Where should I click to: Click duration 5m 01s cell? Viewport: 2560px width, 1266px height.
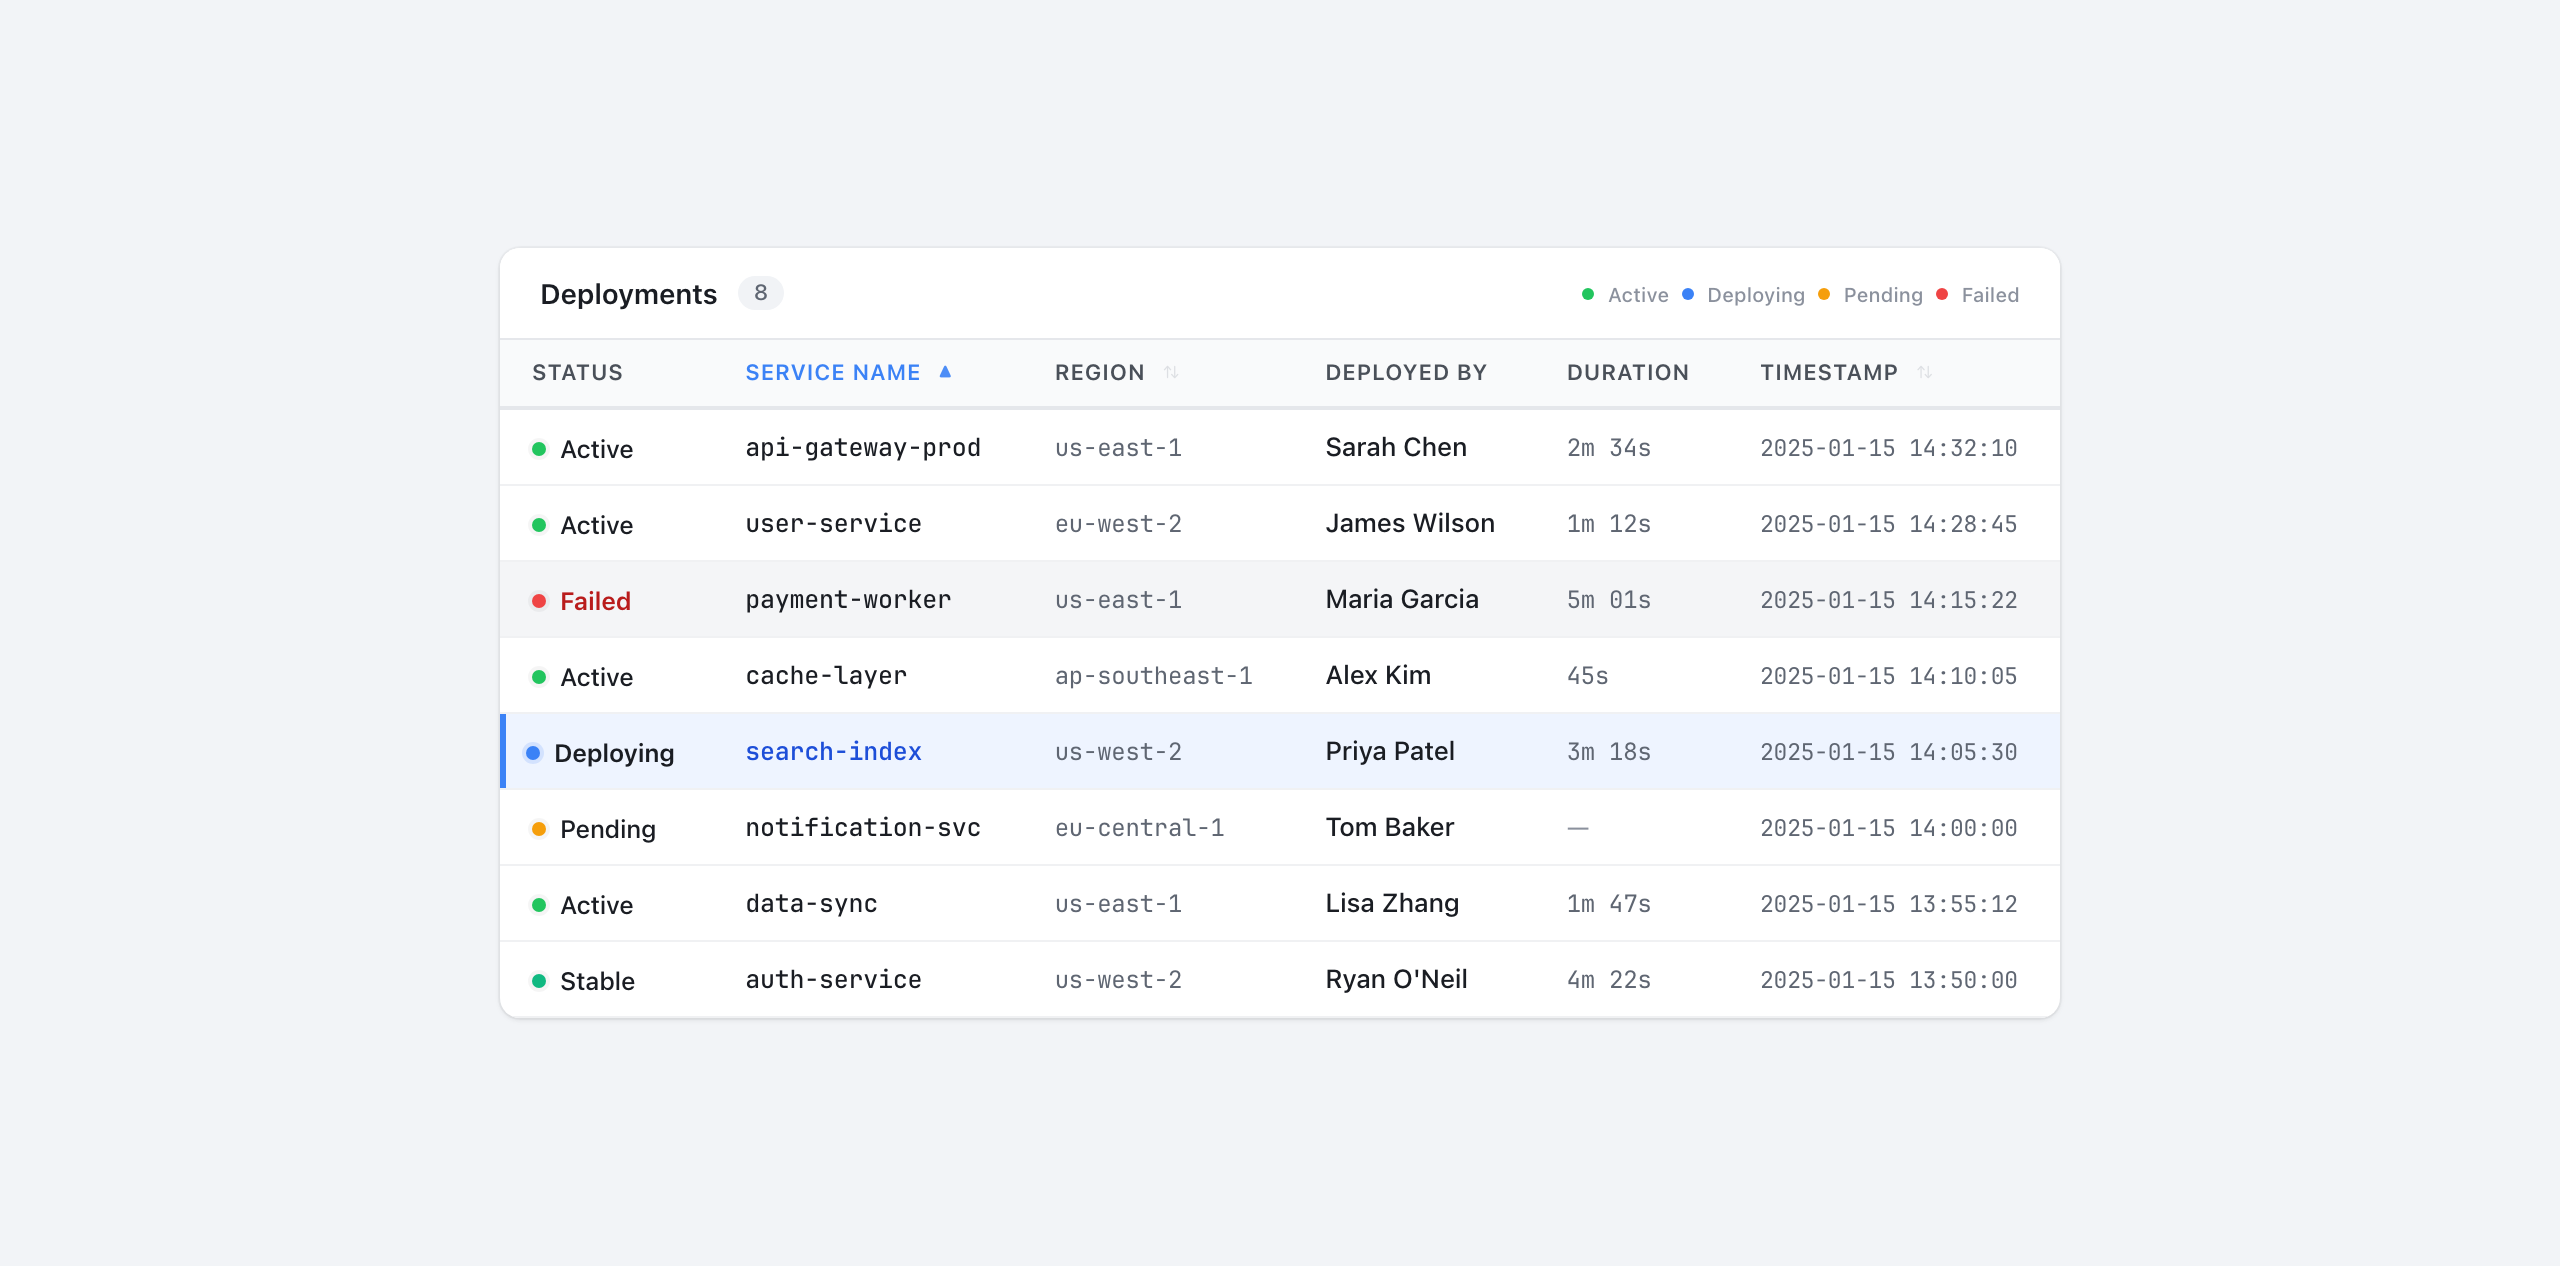coord(1608,601)
